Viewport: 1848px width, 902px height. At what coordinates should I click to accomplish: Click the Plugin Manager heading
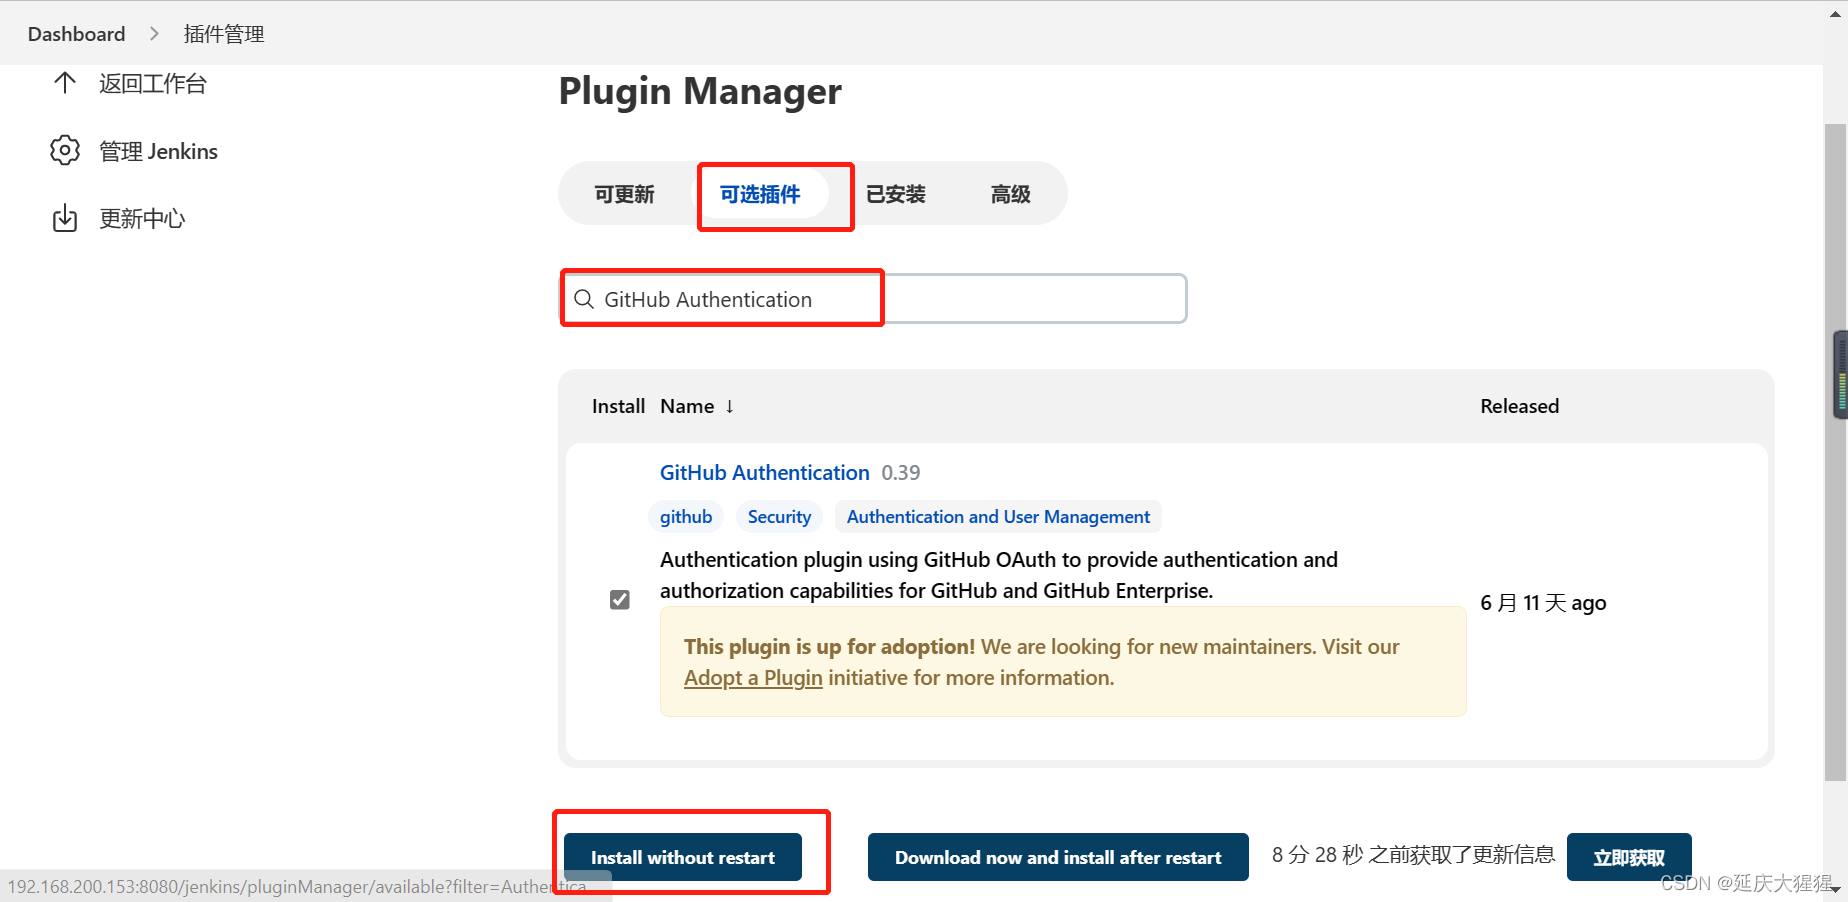[x=700, y=91]
